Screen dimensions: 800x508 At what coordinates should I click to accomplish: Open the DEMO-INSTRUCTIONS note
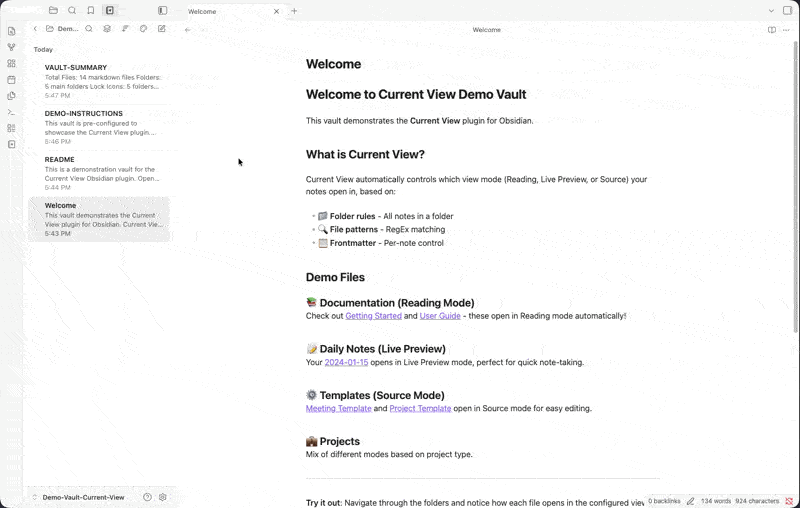[x=99, y=127]
